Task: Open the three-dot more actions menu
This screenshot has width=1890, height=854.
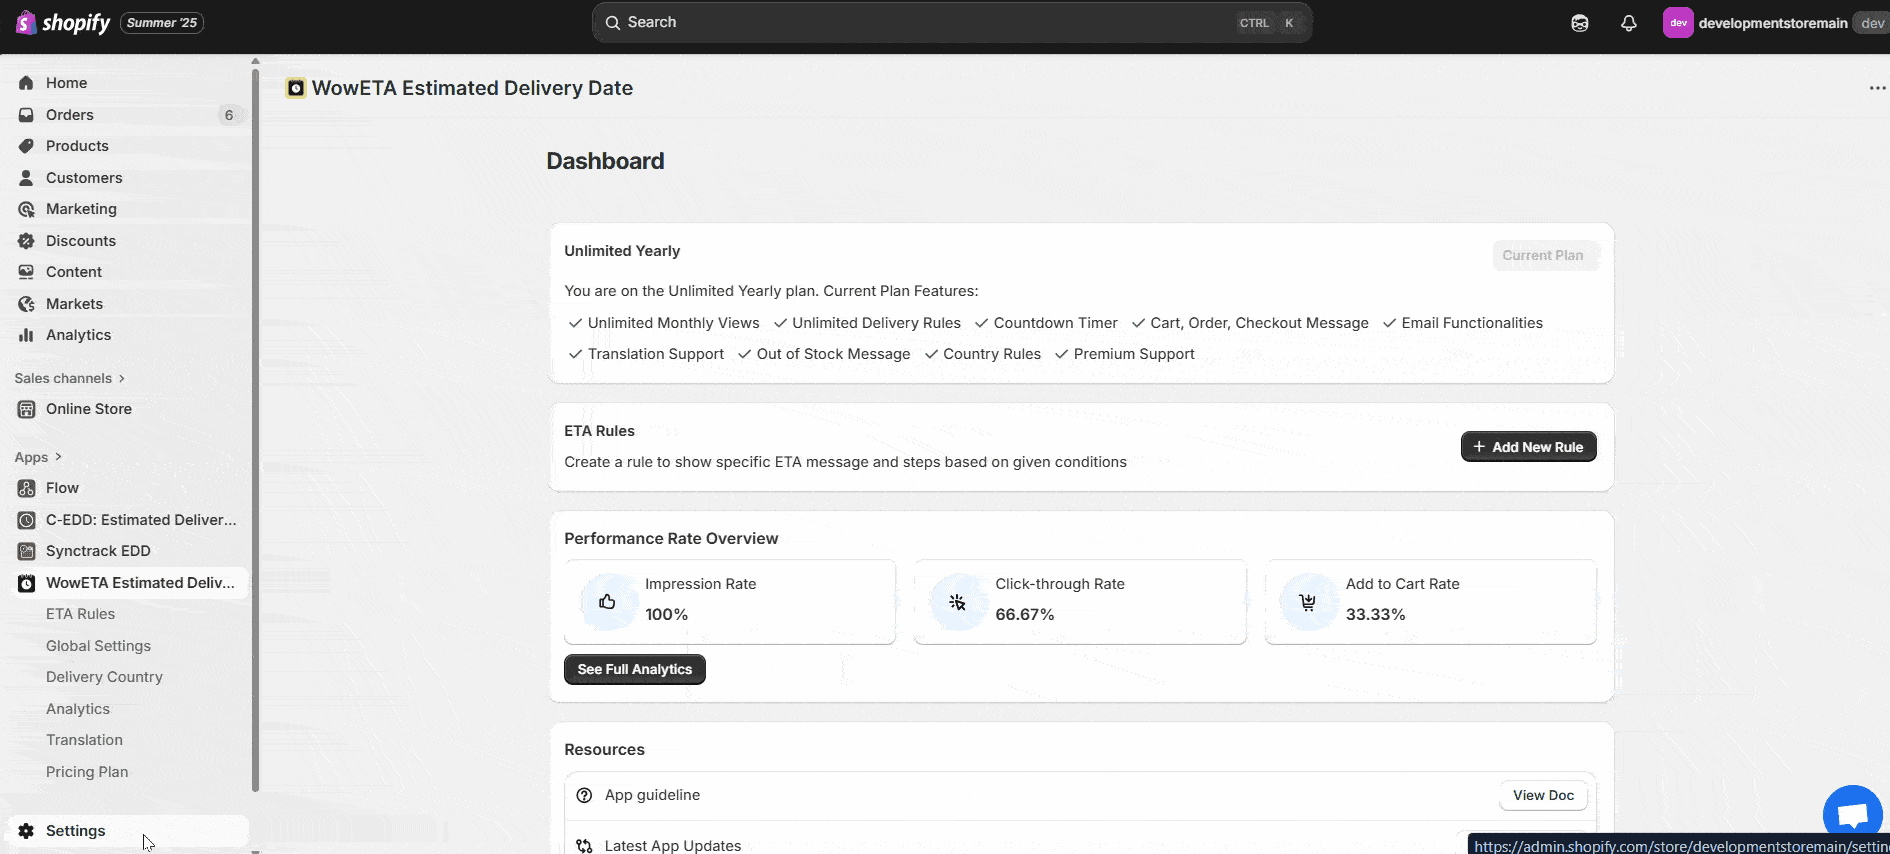Action: (x=1876, y=88)
